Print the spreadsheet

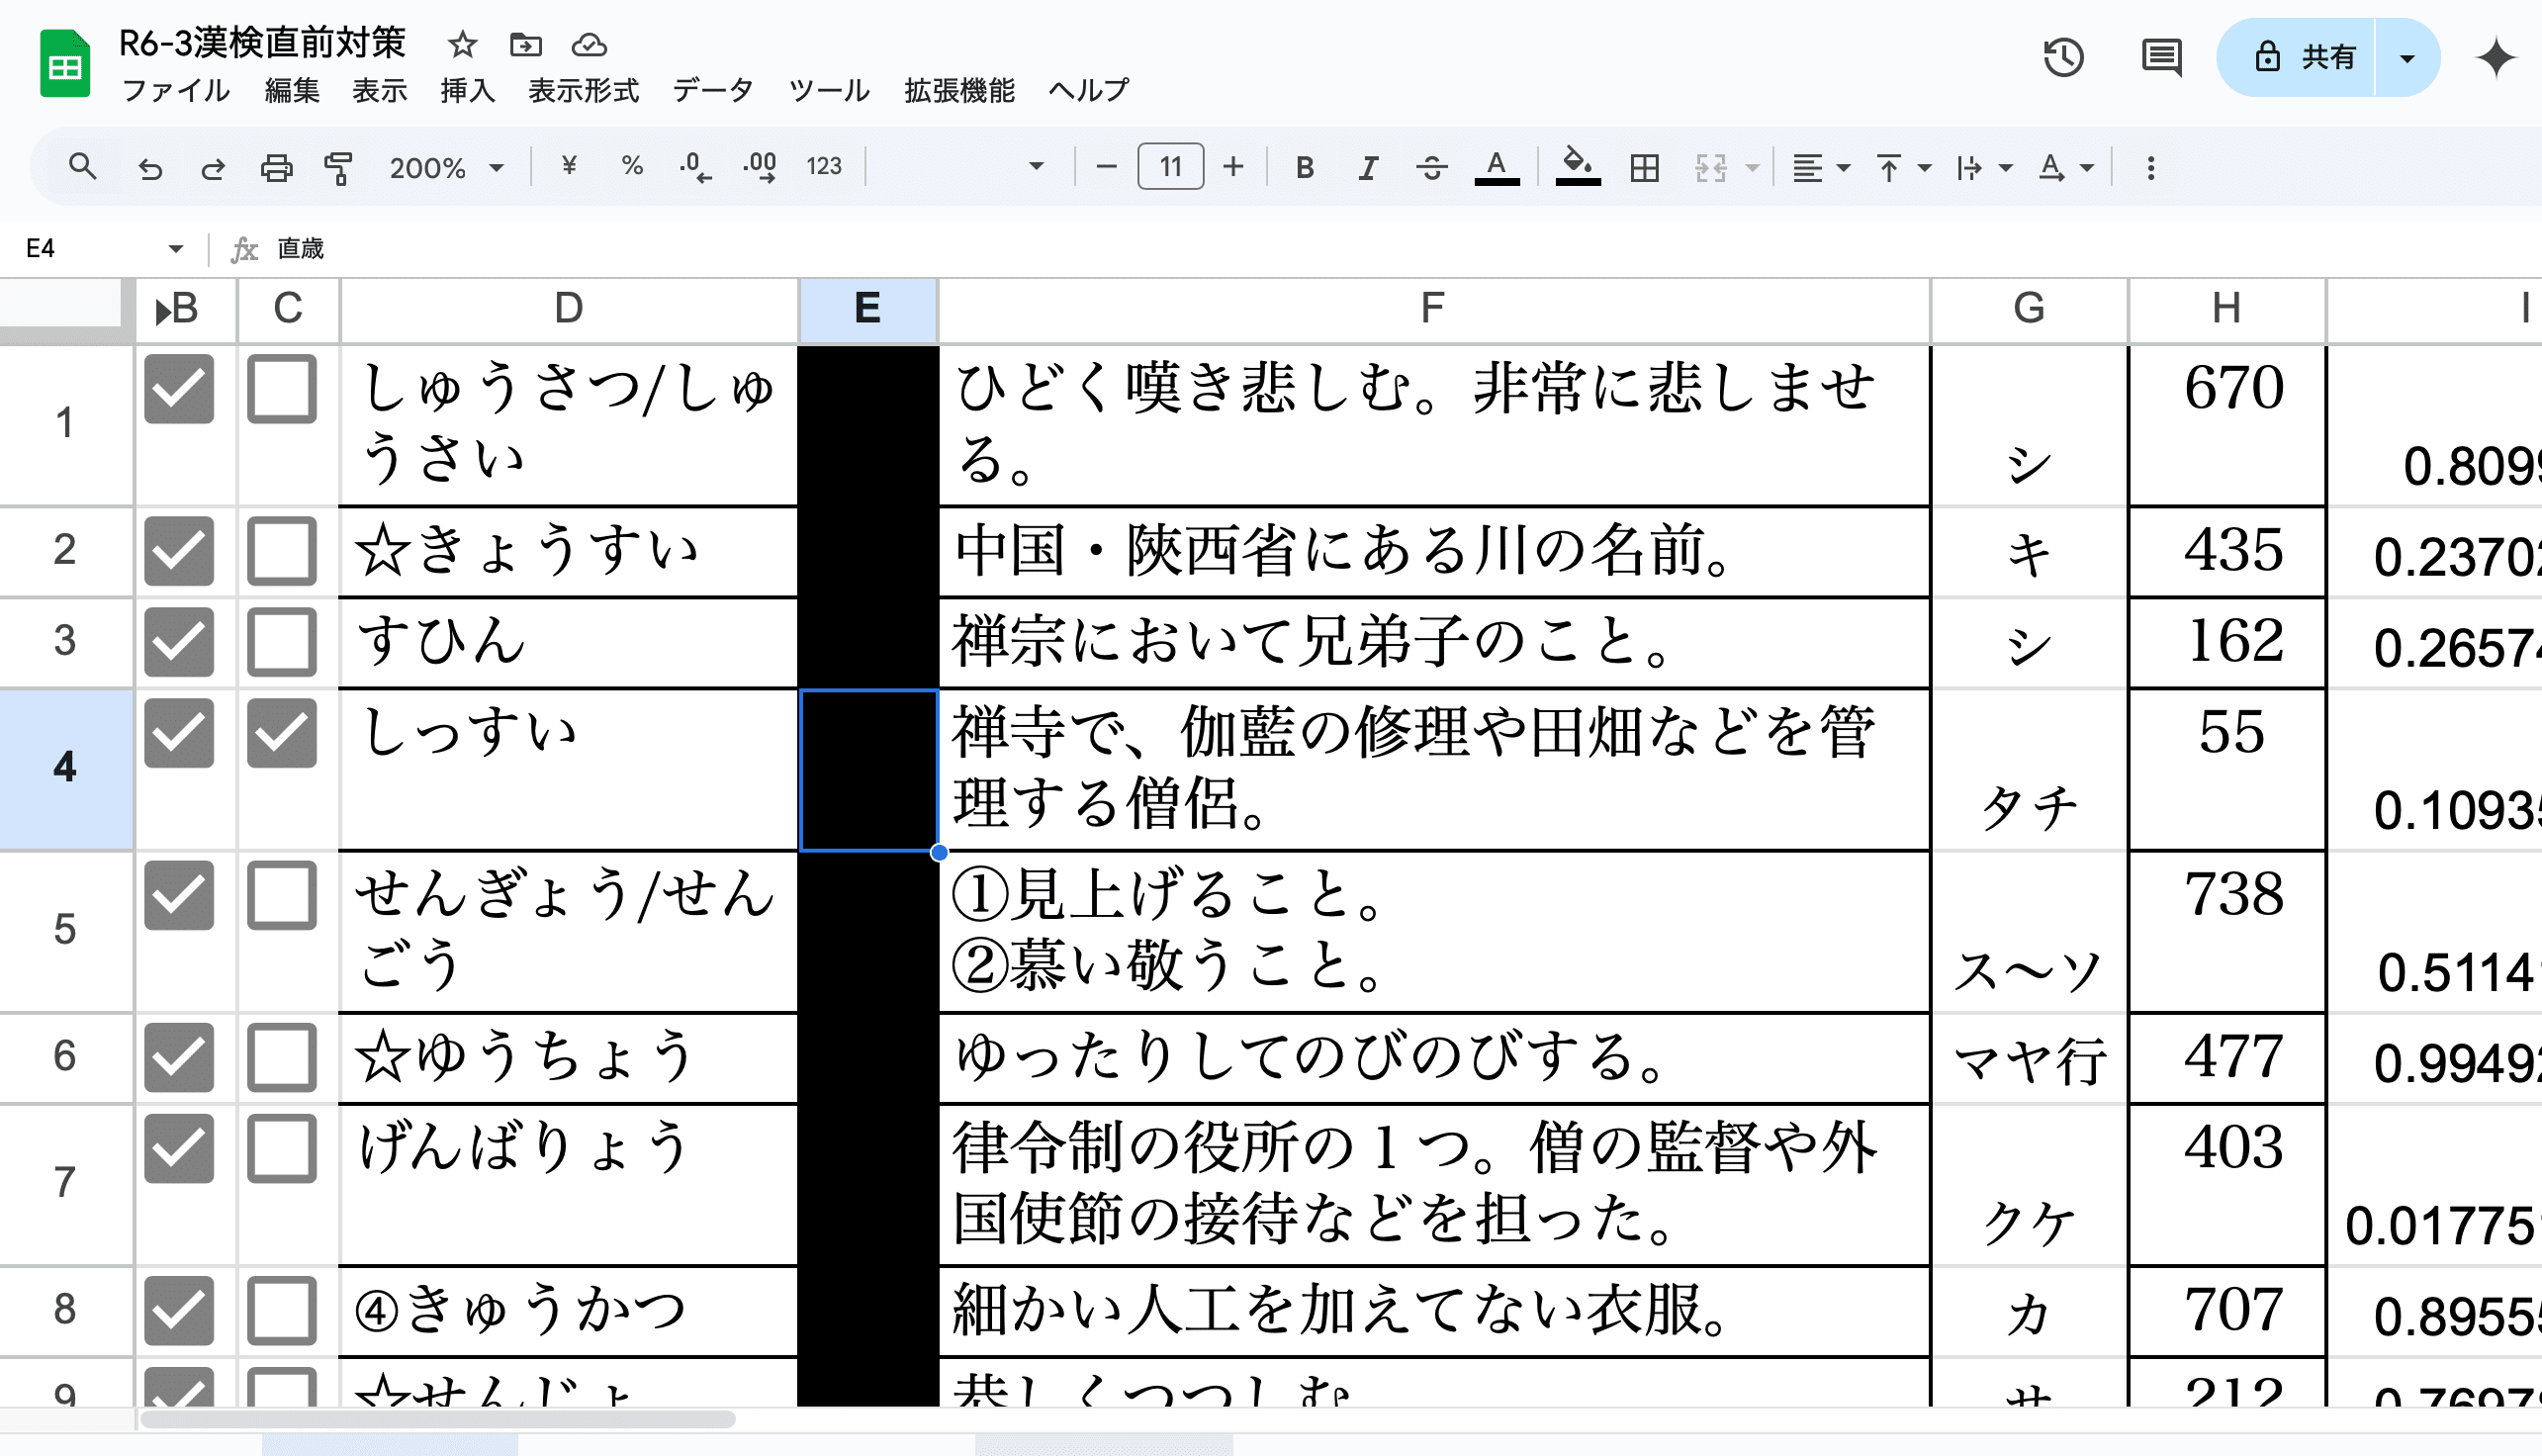tap(276, 168)
